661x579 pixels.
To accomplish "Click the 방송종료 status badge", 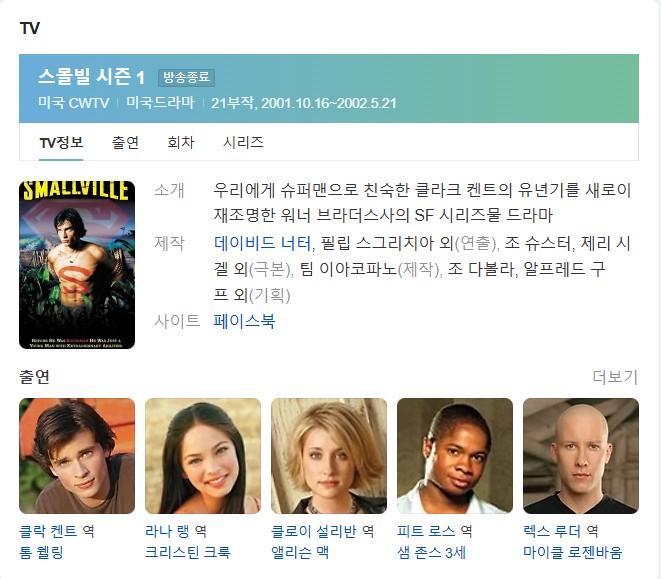I will coord(186,78).
